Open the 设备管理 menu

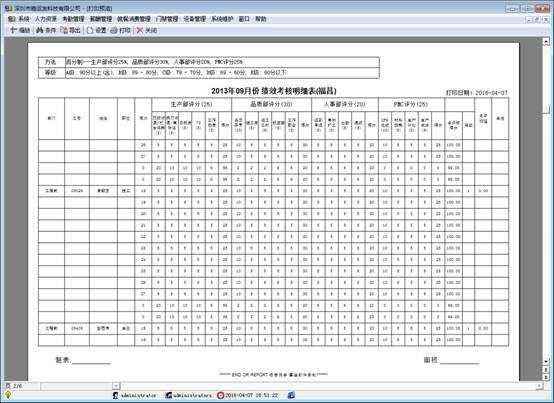point(195,19)
